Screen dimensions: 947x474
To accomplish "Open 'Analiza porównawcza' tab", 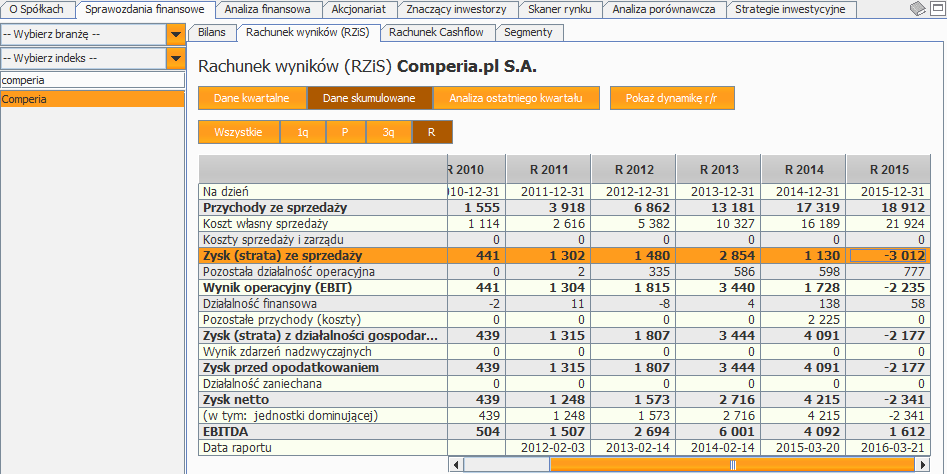I will click(663, 9).
